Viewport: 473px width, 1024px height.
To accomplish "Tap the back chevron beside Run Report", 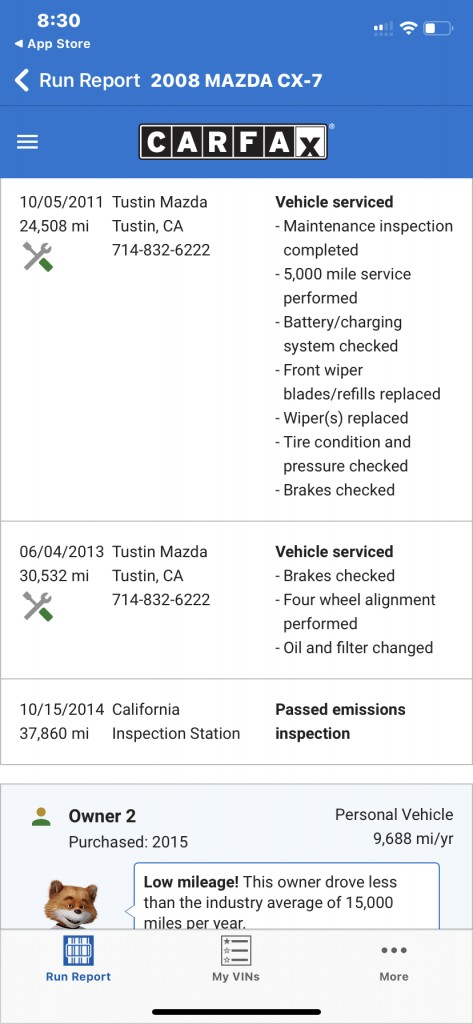I will [x=22, y=81].
